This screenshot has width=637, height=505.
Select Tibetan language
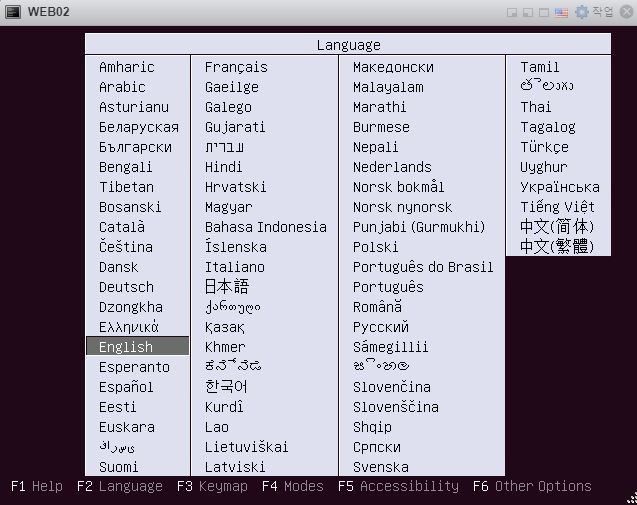tap(127, 187)
